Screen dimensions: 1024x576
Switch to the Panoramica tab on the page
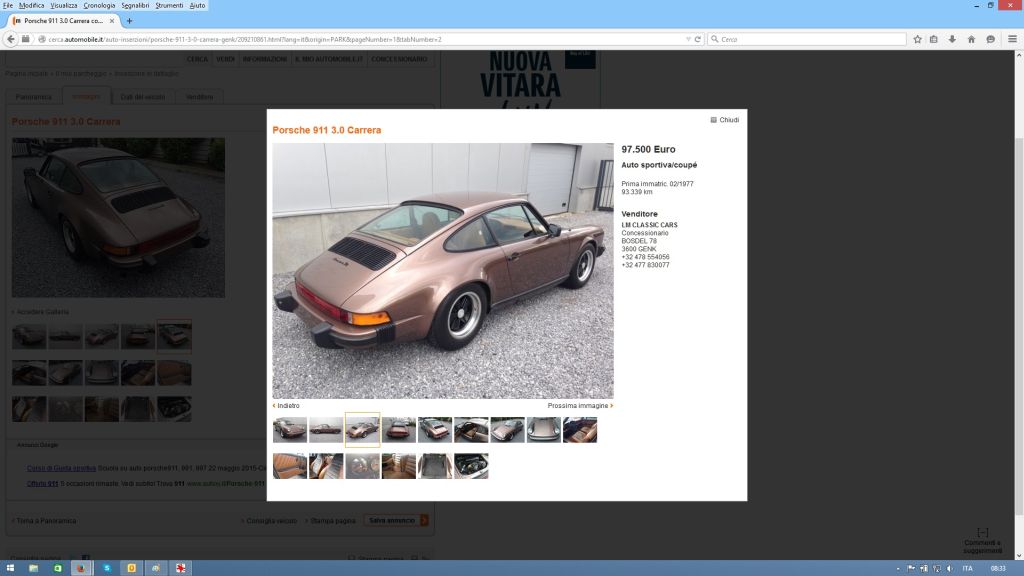point(33,97)
